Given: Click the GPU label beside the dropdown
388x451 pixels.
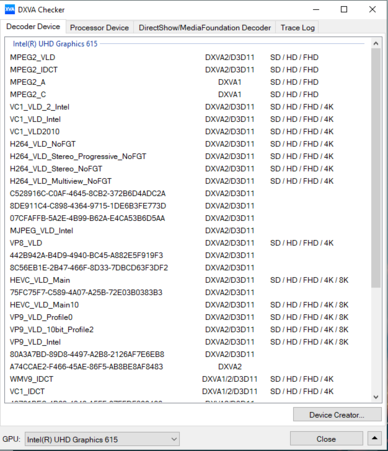Looking at the screenshot, I should [12, 439].
